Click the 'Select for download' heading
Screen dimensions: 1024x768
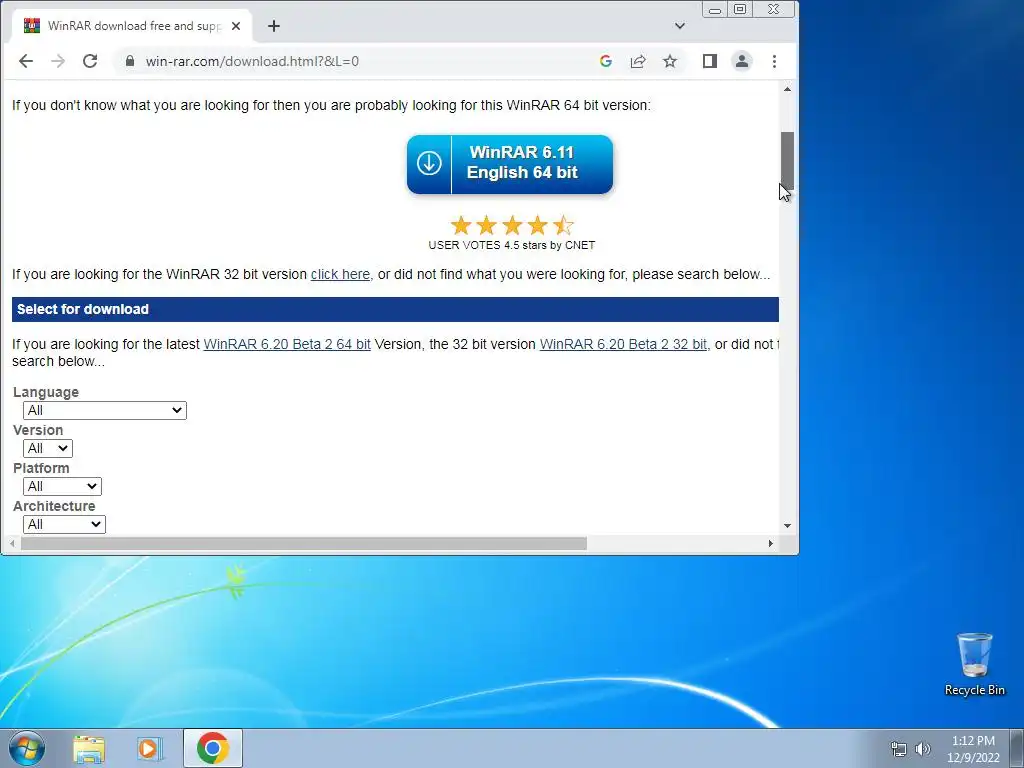point(83,310)
